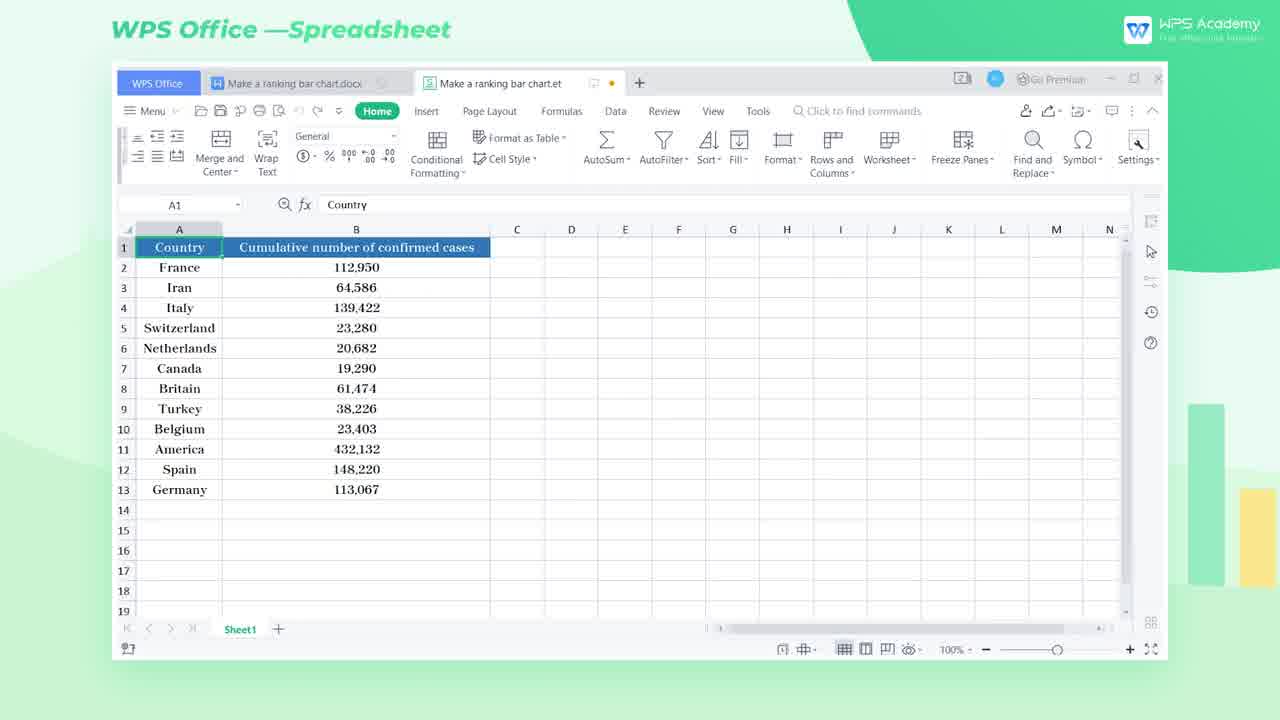Click the Click to find commands search box
The height and width of the screenshot is (720, 1280).
pyautogui.click(x=857, y=111)
